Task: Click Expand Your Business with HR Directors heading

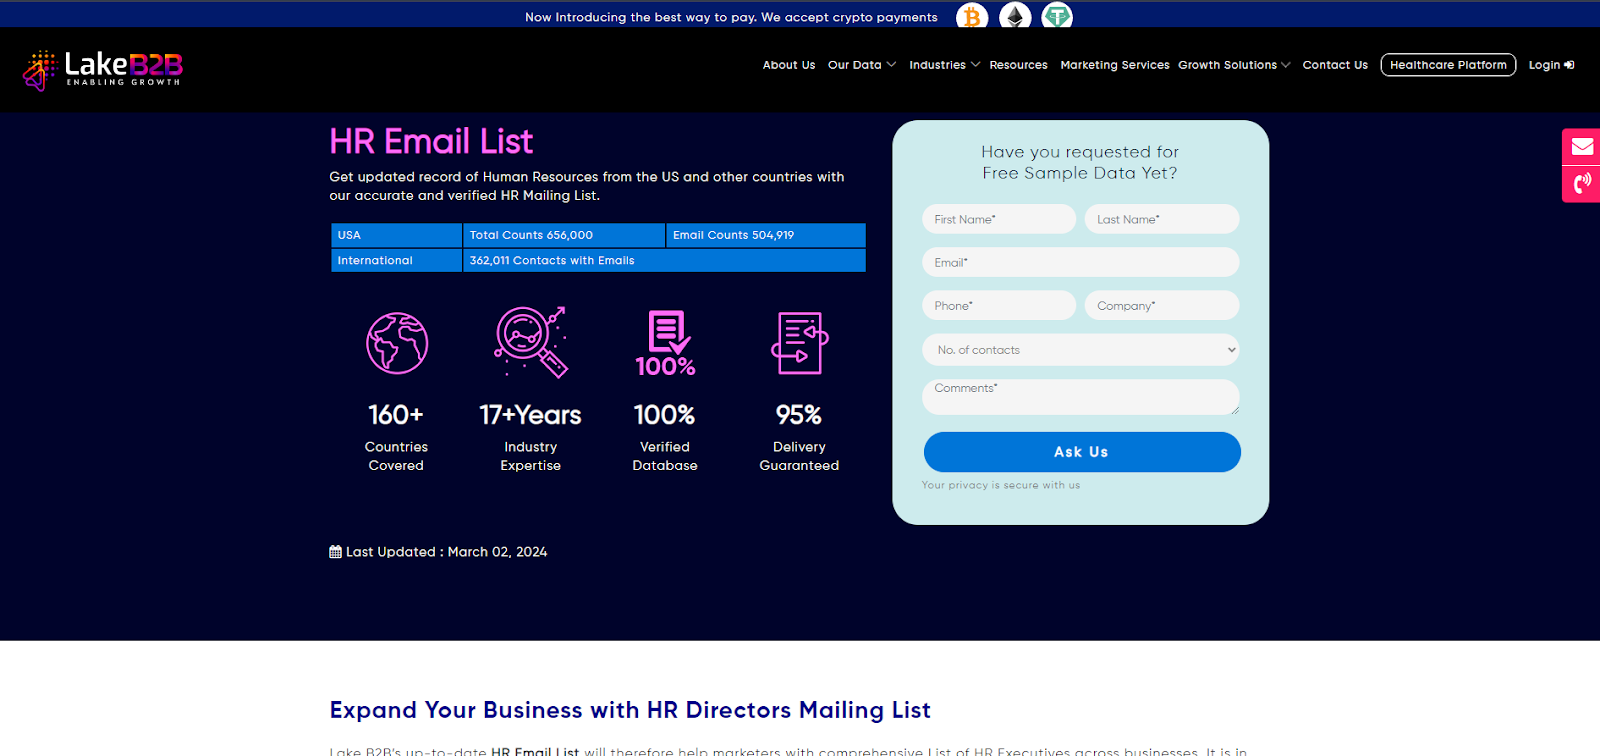Action: 630,710
